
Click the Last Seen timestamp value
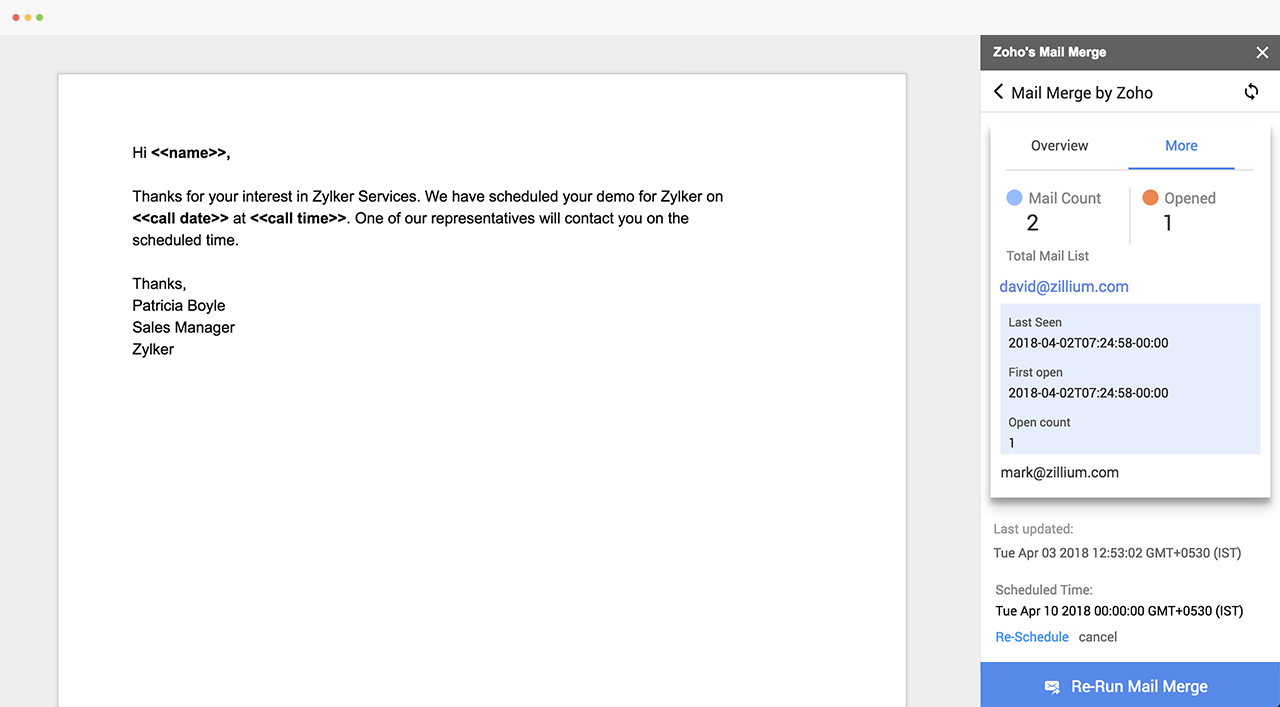click(1088, 343)
